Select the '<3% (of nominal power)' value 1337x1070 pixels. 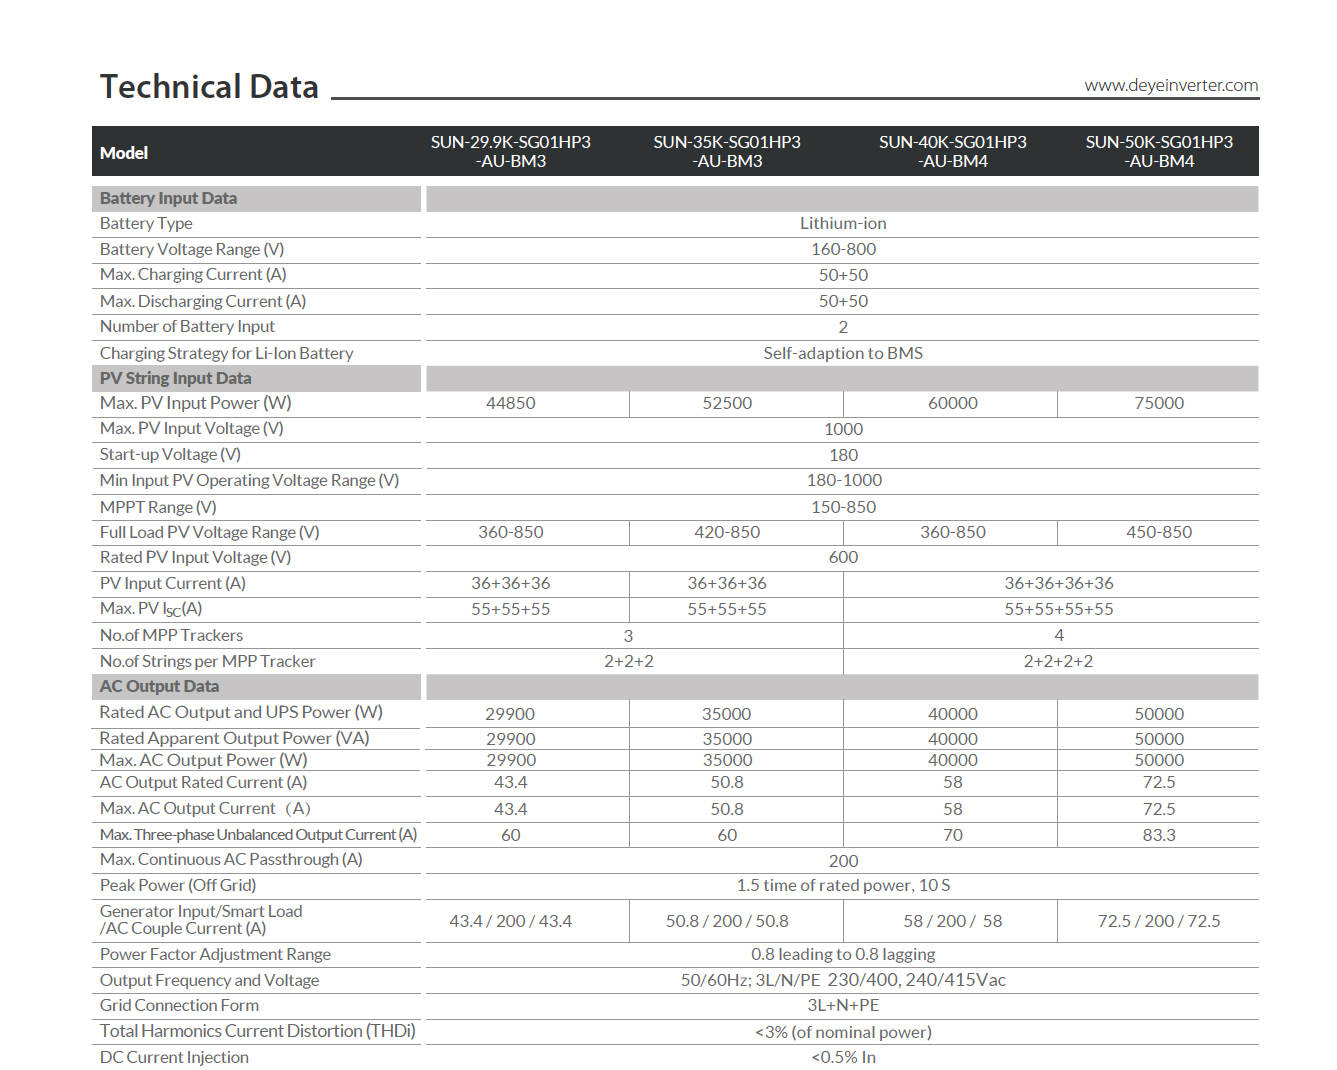(843, 1032)
